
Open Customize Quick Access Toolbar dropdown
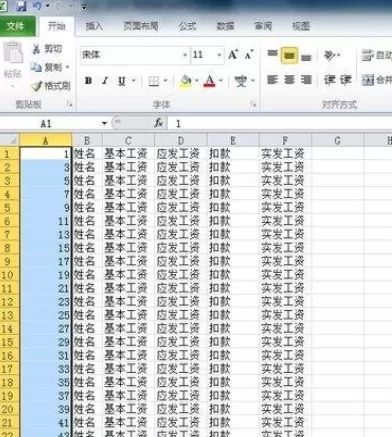tap(84, 7)
